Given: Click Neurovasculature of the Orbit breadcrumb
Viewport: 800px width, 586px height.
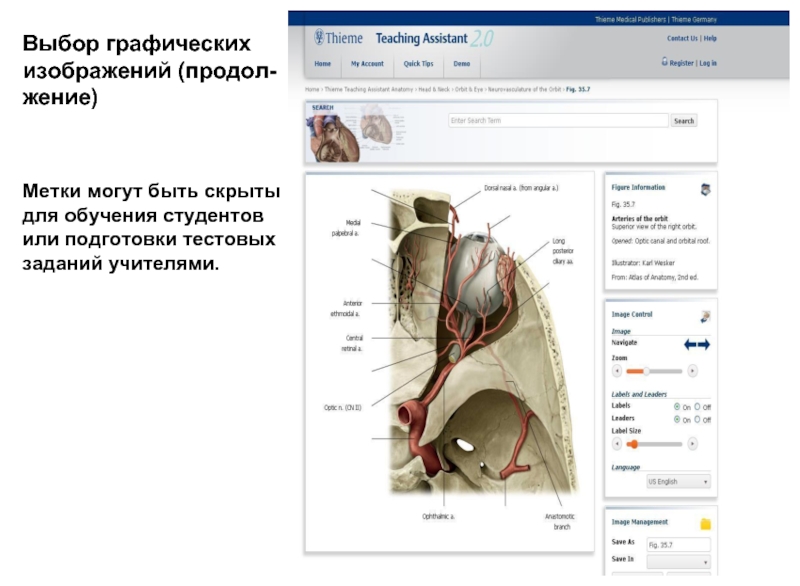Looking at the screenshot, I should click(524, 89).
